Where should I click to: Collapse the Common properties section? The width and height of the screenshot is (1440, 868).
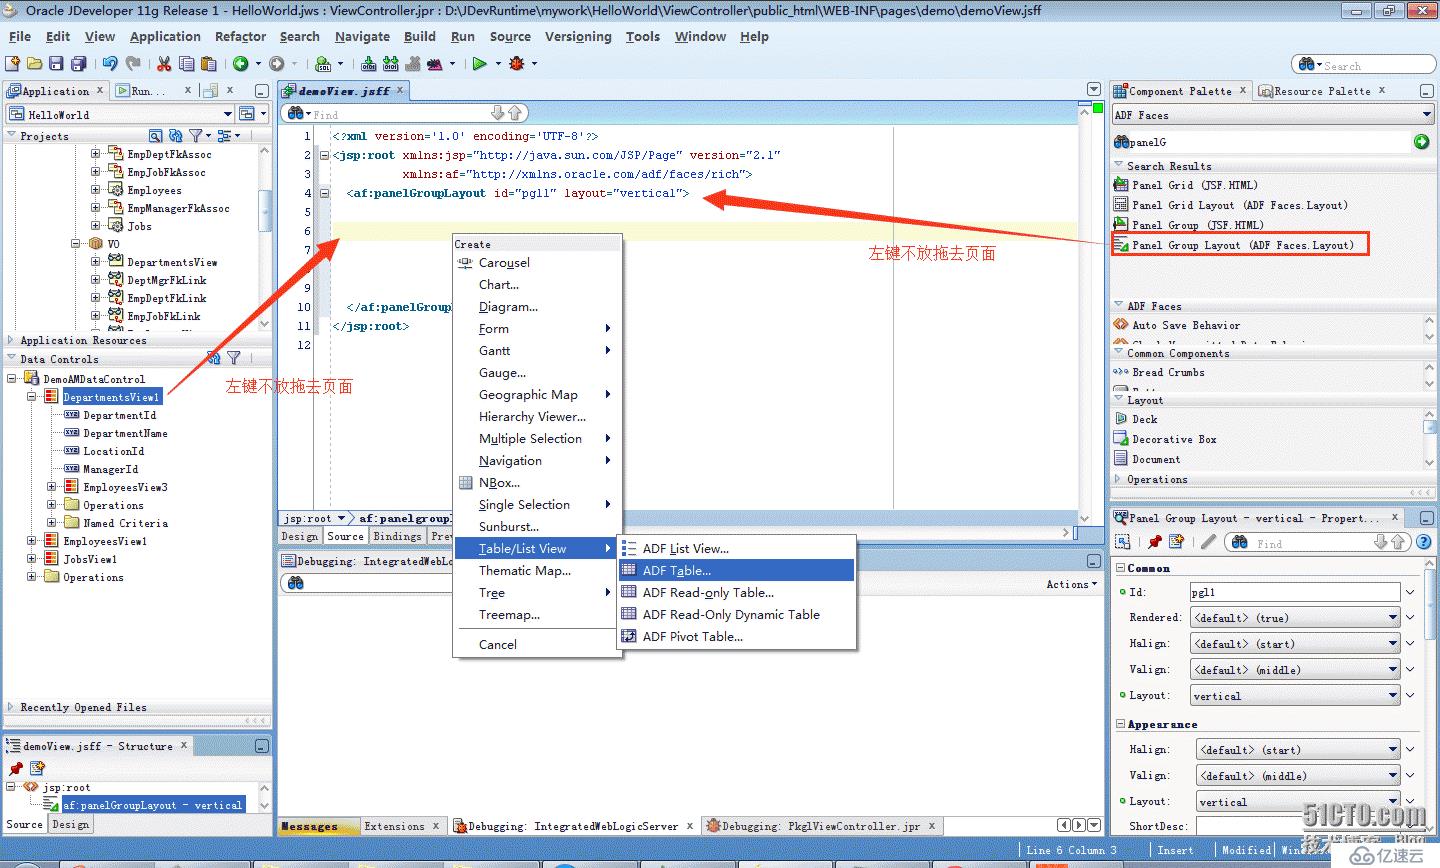click(1120, 568)
